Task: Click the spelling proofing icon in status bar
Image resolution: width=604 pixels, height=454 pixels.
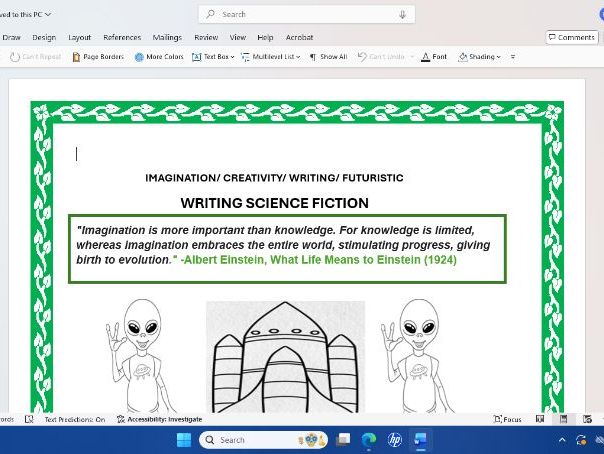Action: [29, 419]
